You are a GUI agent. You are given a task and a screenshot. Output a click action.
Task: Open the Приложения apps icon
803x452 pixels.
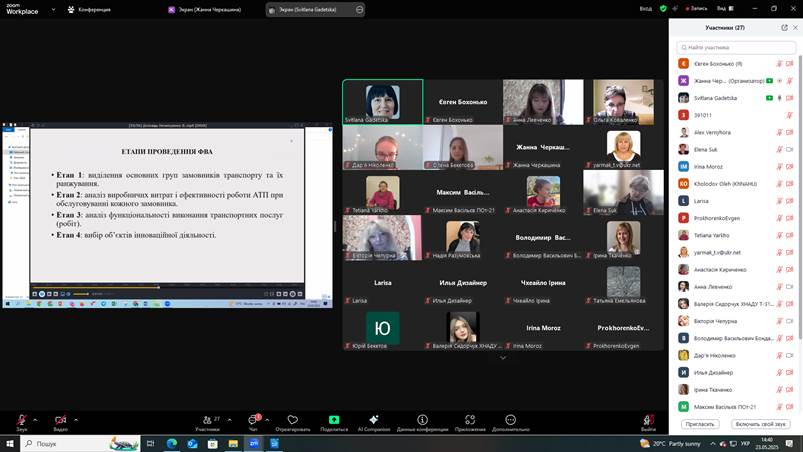click(470, 421)
